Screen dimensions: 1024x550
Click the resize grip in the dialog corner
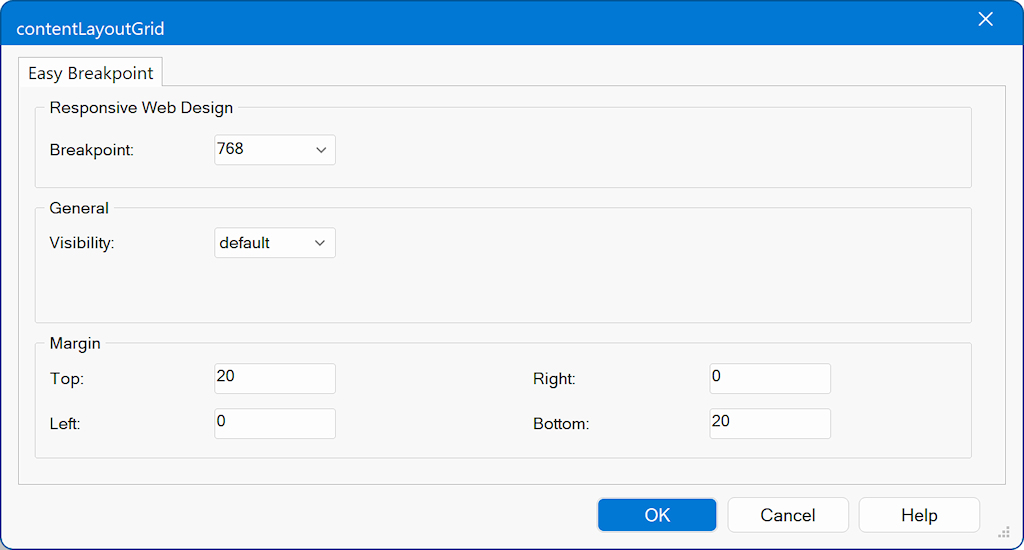click(x=1003, y=531)
